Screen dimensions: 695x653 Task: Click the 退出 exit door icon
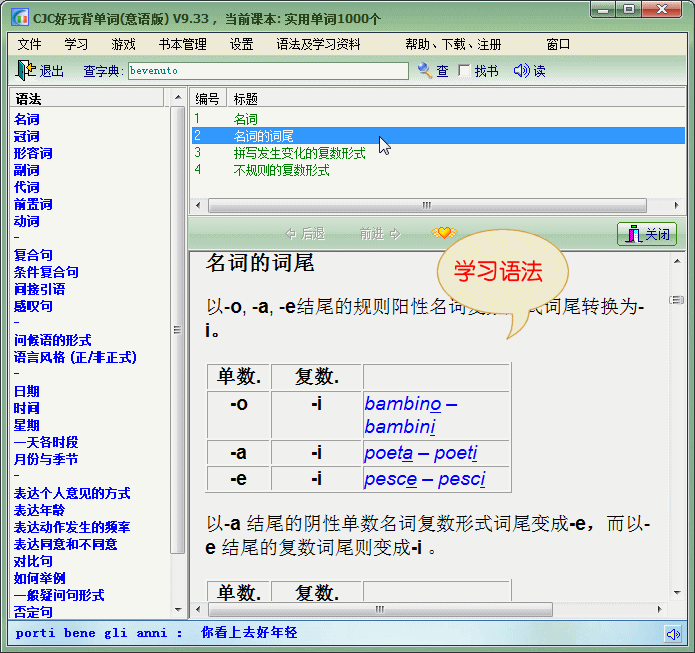pyautogui.click(x=25, y=70)
